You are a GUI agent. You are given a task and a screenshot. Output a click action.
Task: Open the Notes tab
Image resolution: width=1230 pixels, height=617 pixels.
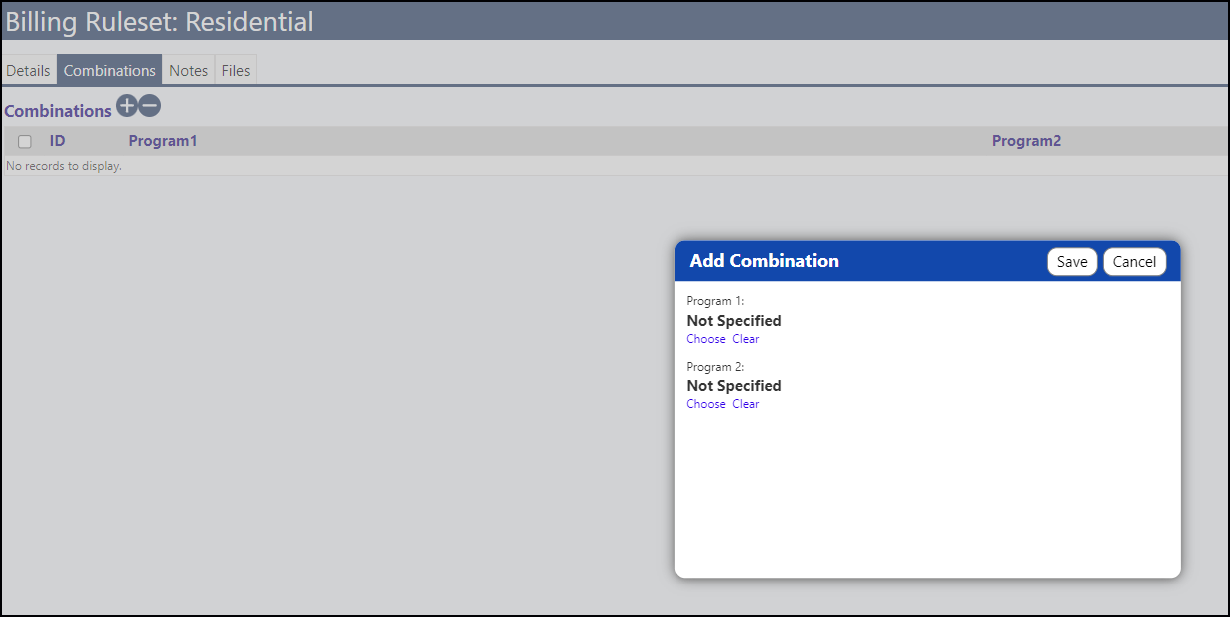[189, 70]
